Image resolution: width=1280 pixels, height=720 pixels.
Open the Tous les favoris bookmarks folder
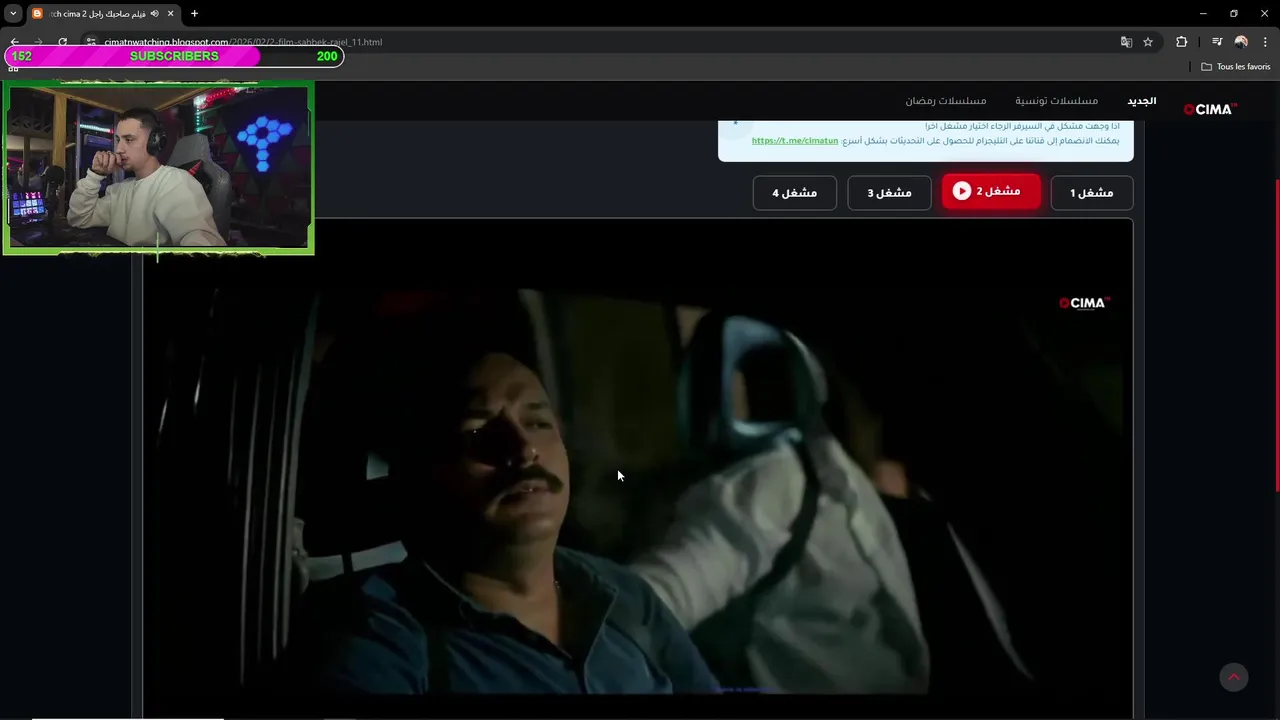click(x=1235, y=67)
